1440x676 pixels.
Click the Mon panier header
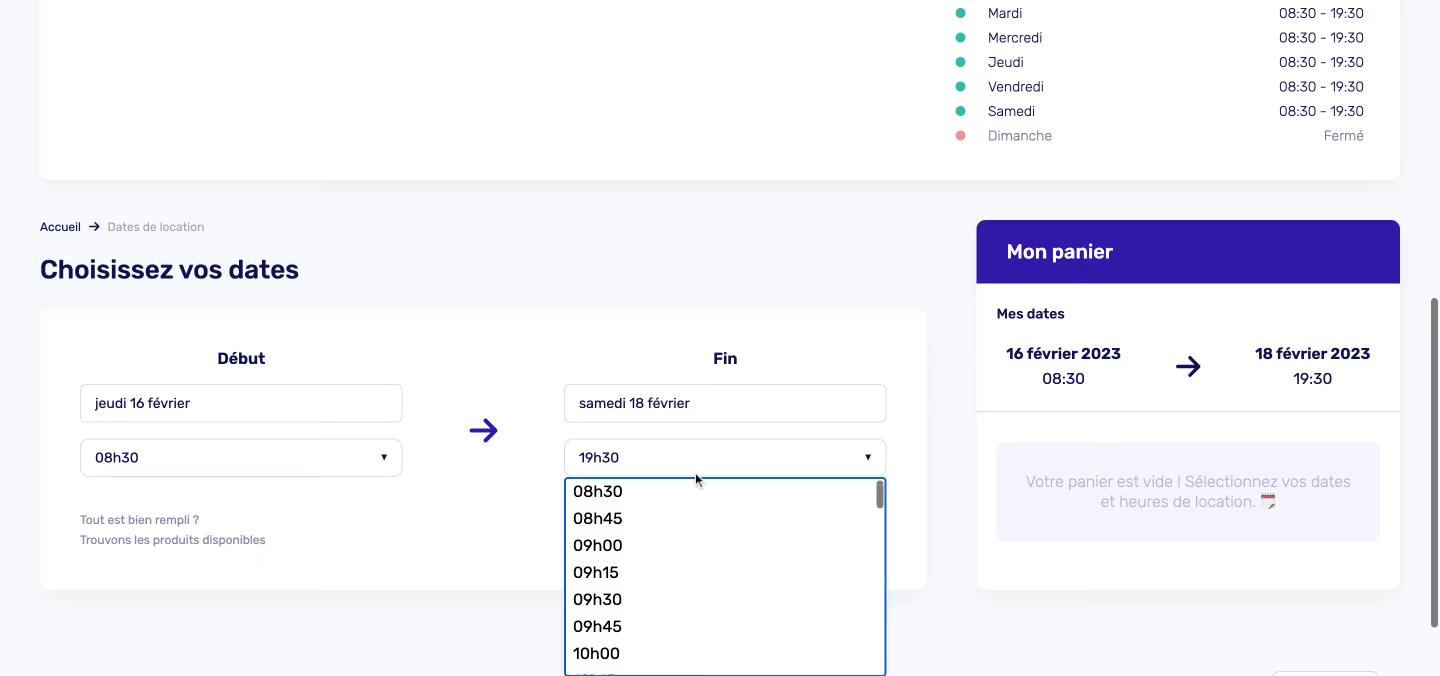(1188, 252)
